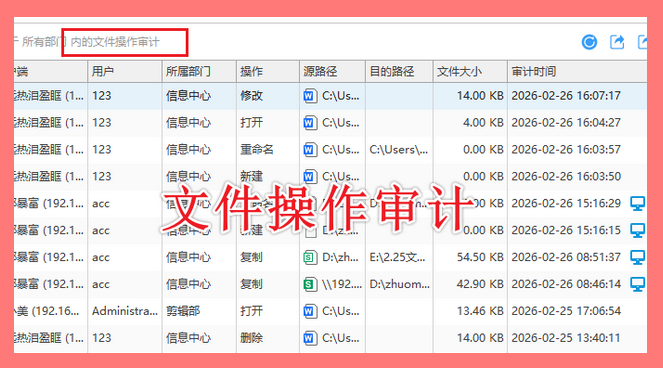Open the monitor icon in the 15:16:29 row
663x368 pixels.
[x=637, y=203]
